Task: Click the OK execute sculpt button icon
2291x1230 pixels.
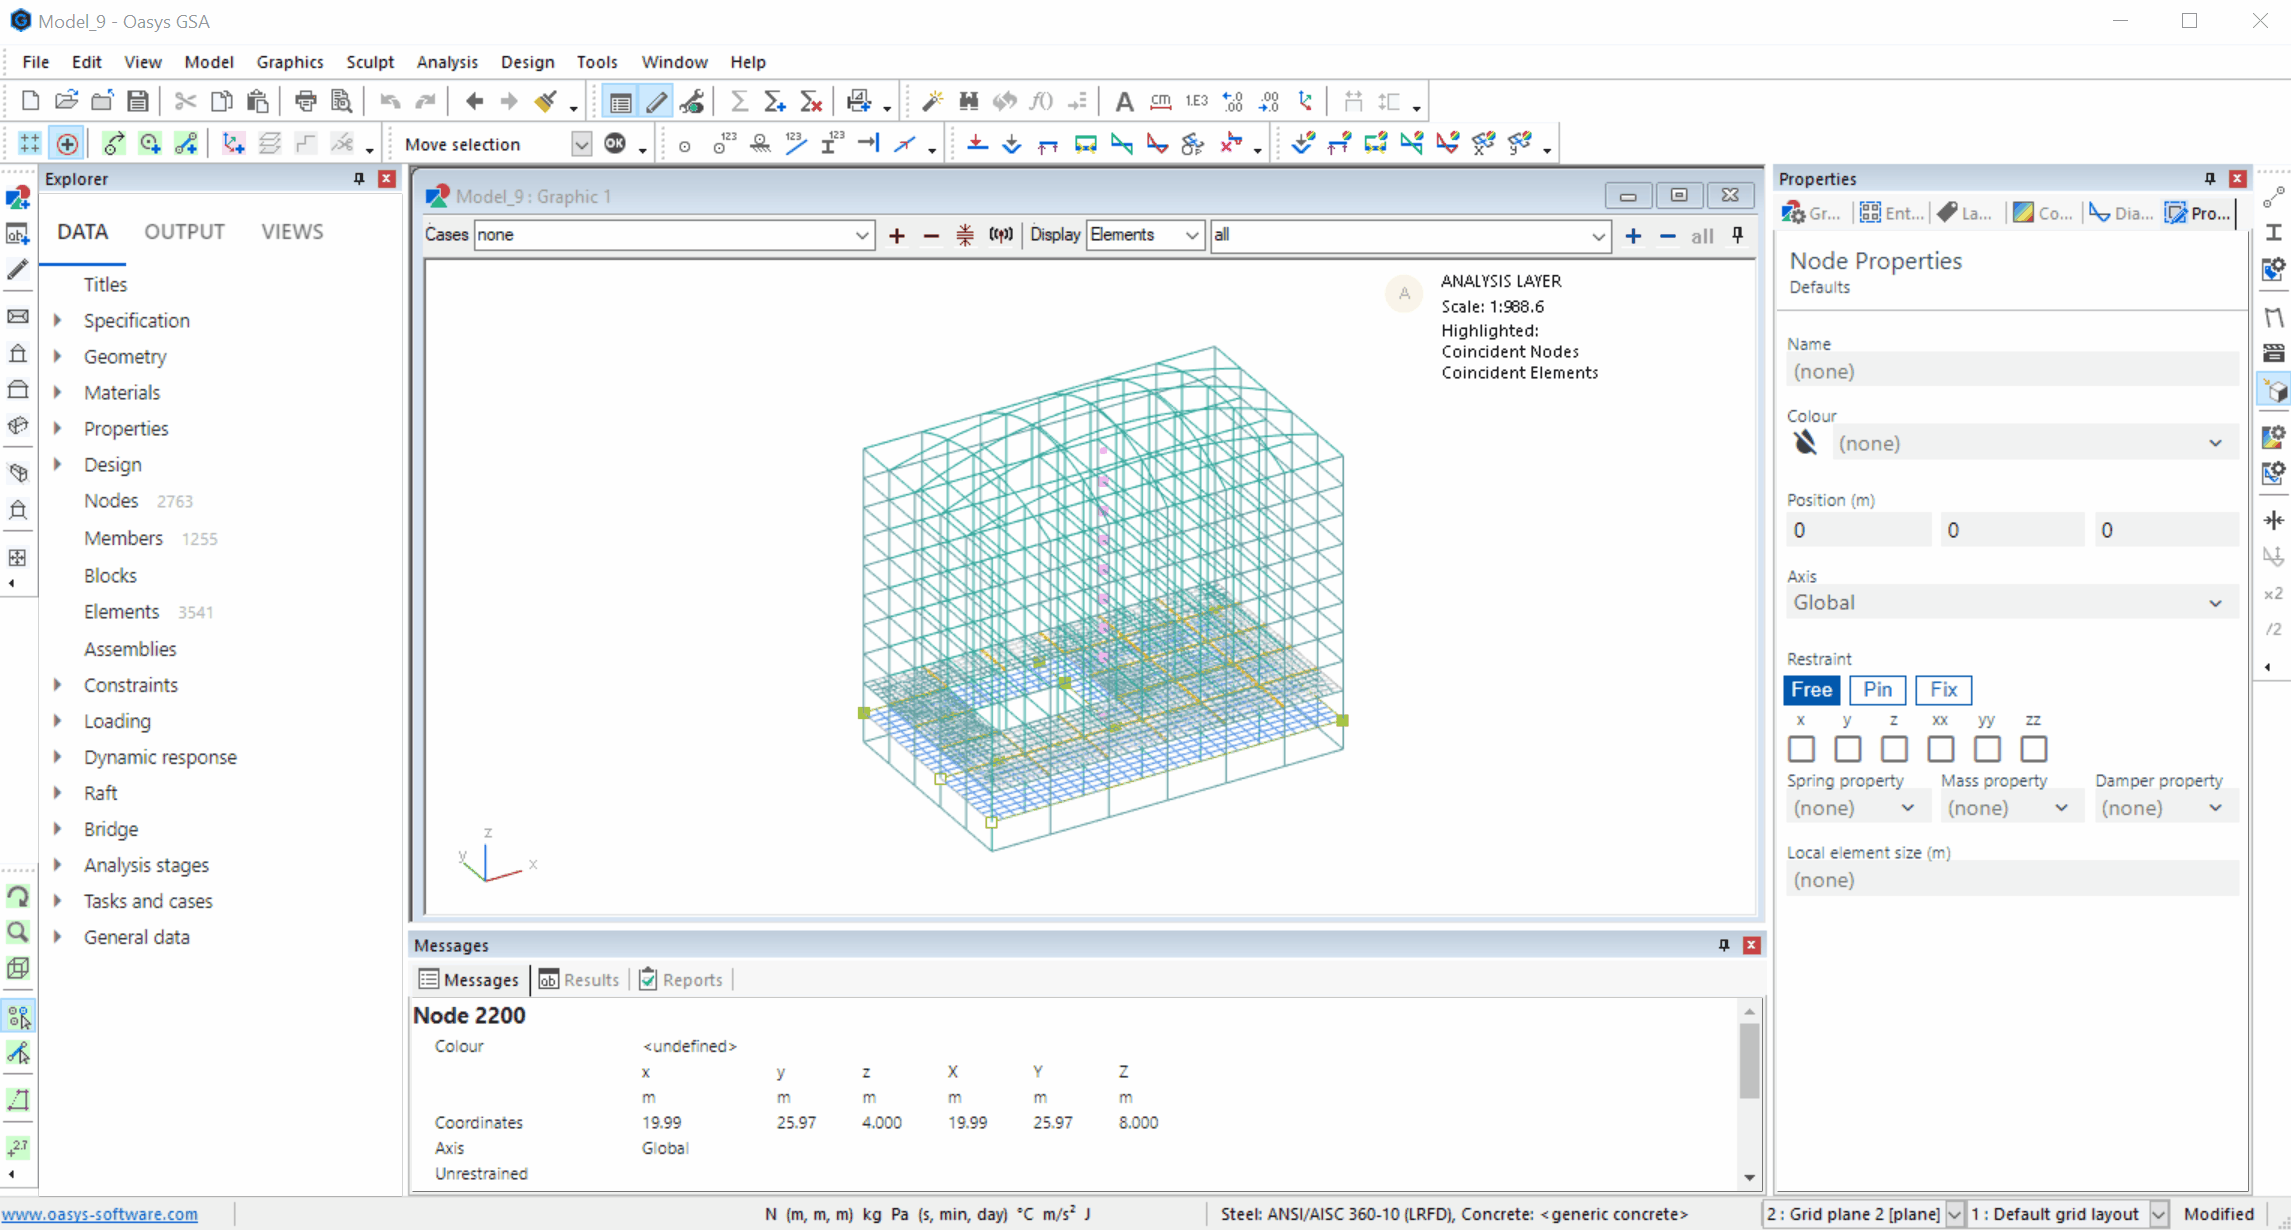Action: point(615,144)
